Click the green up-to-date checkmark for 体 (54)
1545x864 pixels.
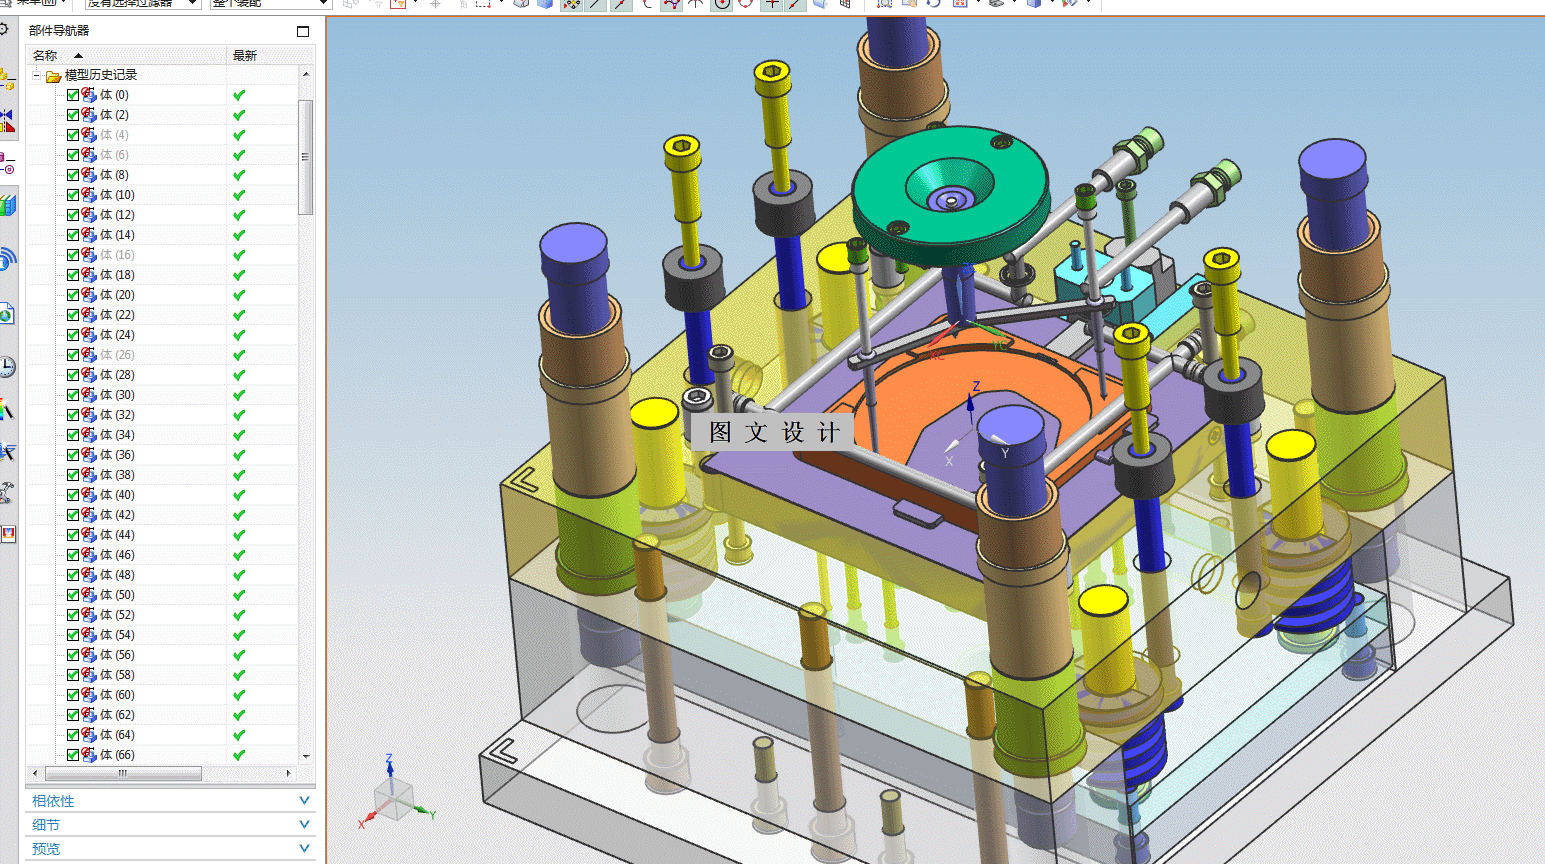tap(239, 635)
